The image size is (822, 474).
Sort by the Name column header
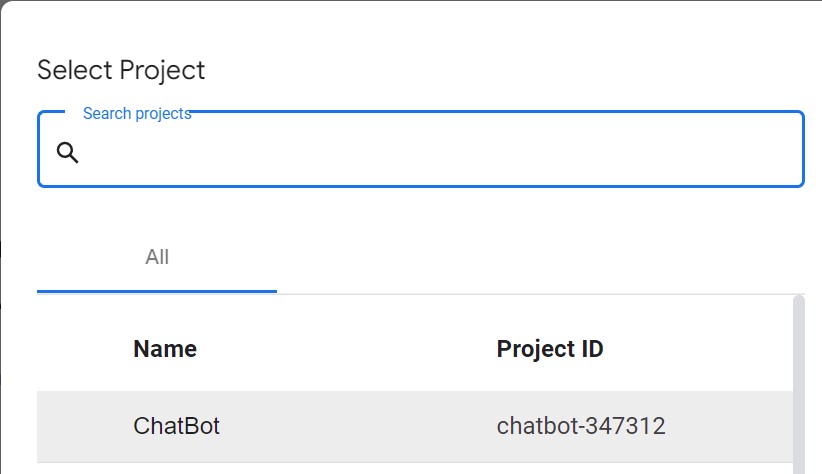point(165,349)
